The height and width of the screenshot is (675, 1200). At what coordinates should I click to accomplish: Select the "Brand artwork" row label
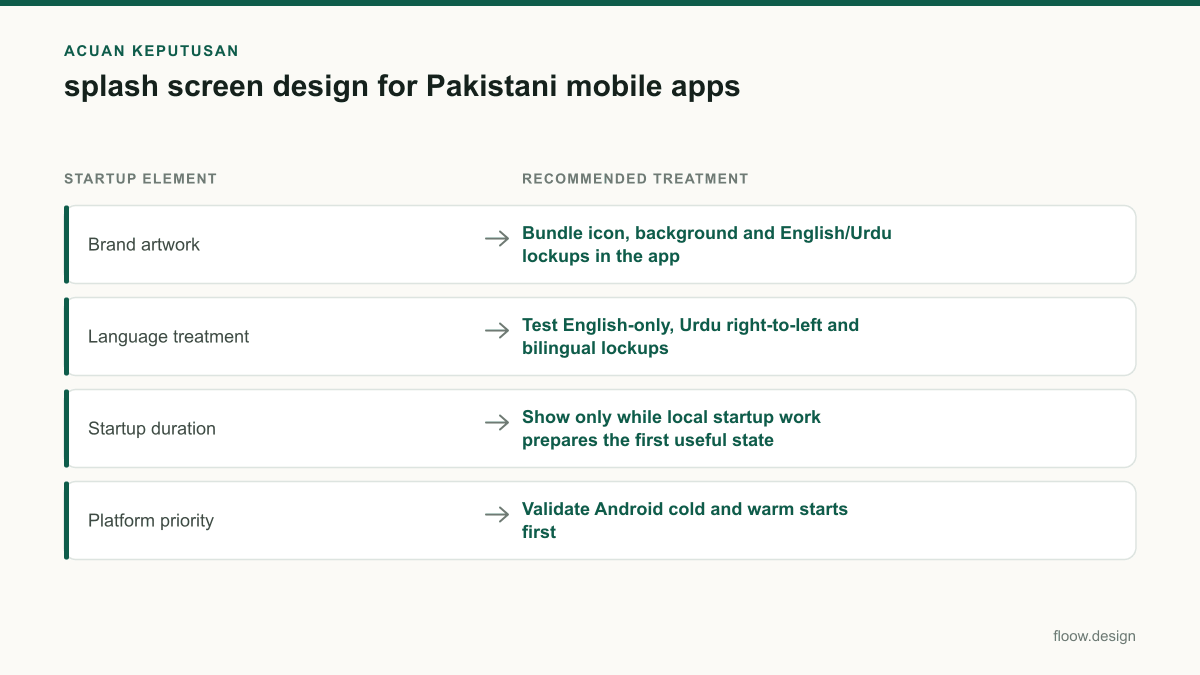pyautogui.click(x=144, y=245)
